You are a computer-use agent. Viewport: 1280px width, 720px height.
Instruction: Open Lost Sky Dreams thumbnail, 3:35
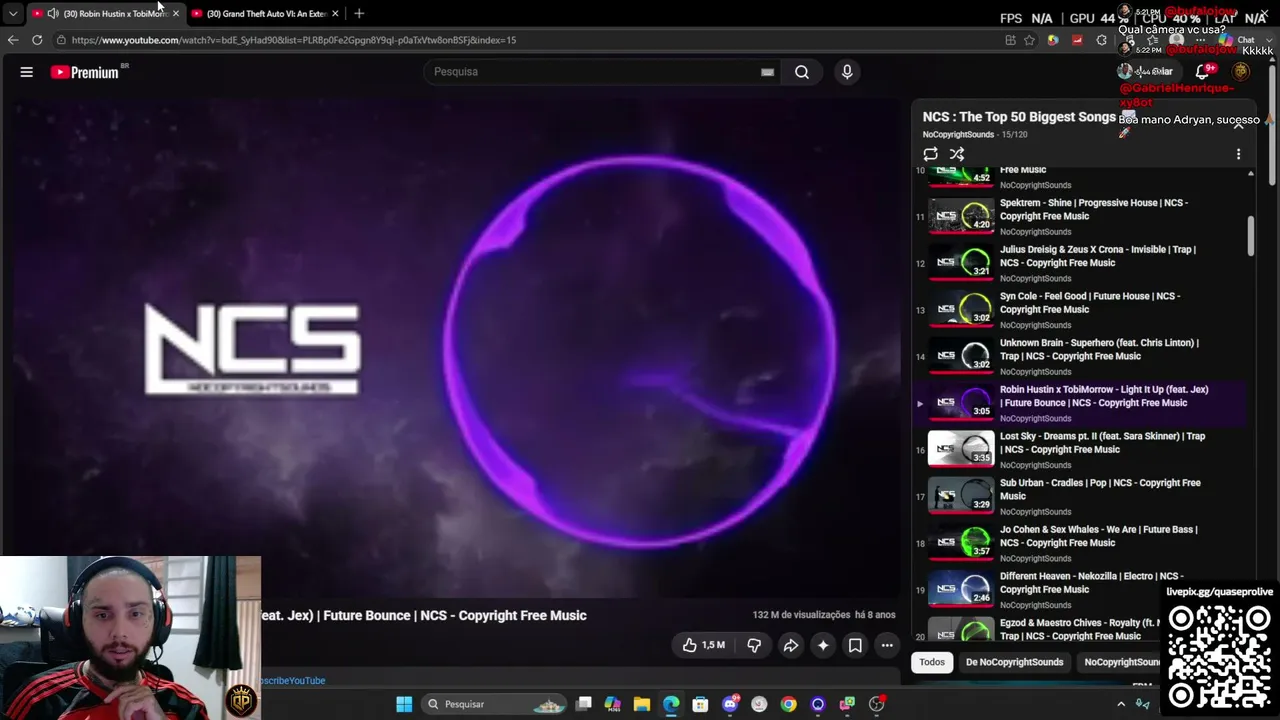(961, 448)
